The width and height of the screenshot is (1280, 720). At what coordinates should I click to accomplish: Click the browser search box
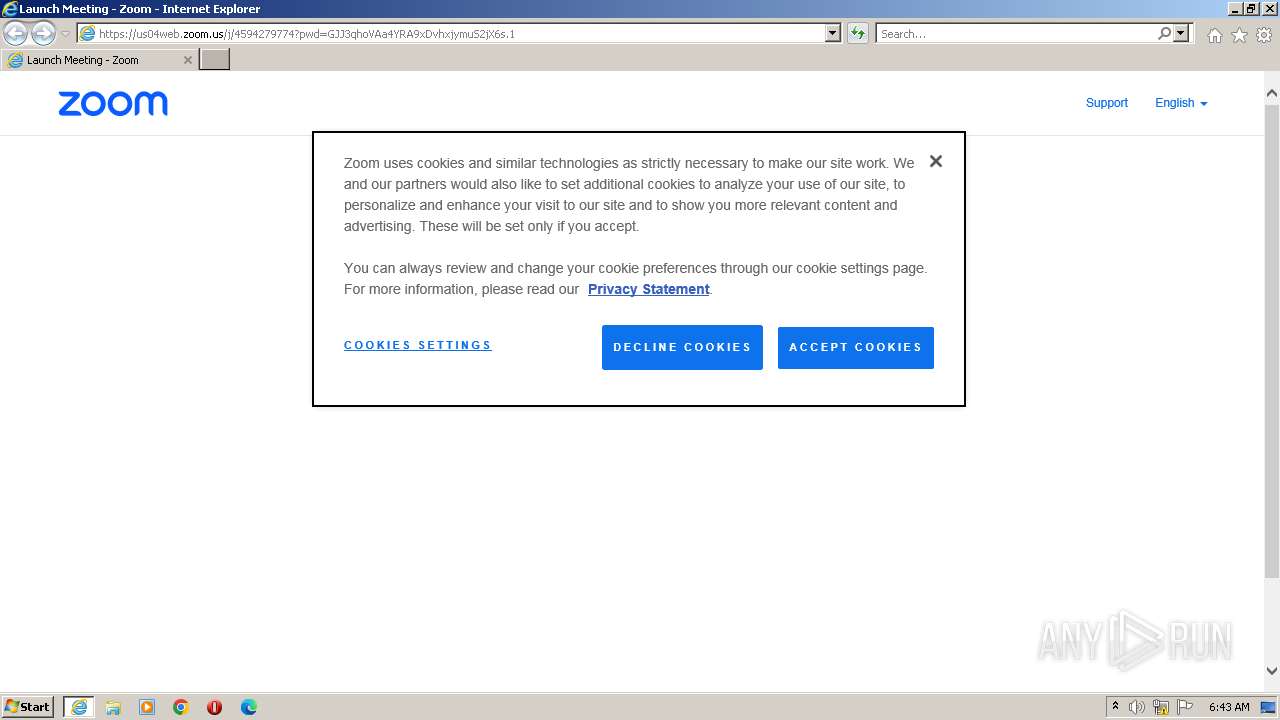(x=1015, y=34)
